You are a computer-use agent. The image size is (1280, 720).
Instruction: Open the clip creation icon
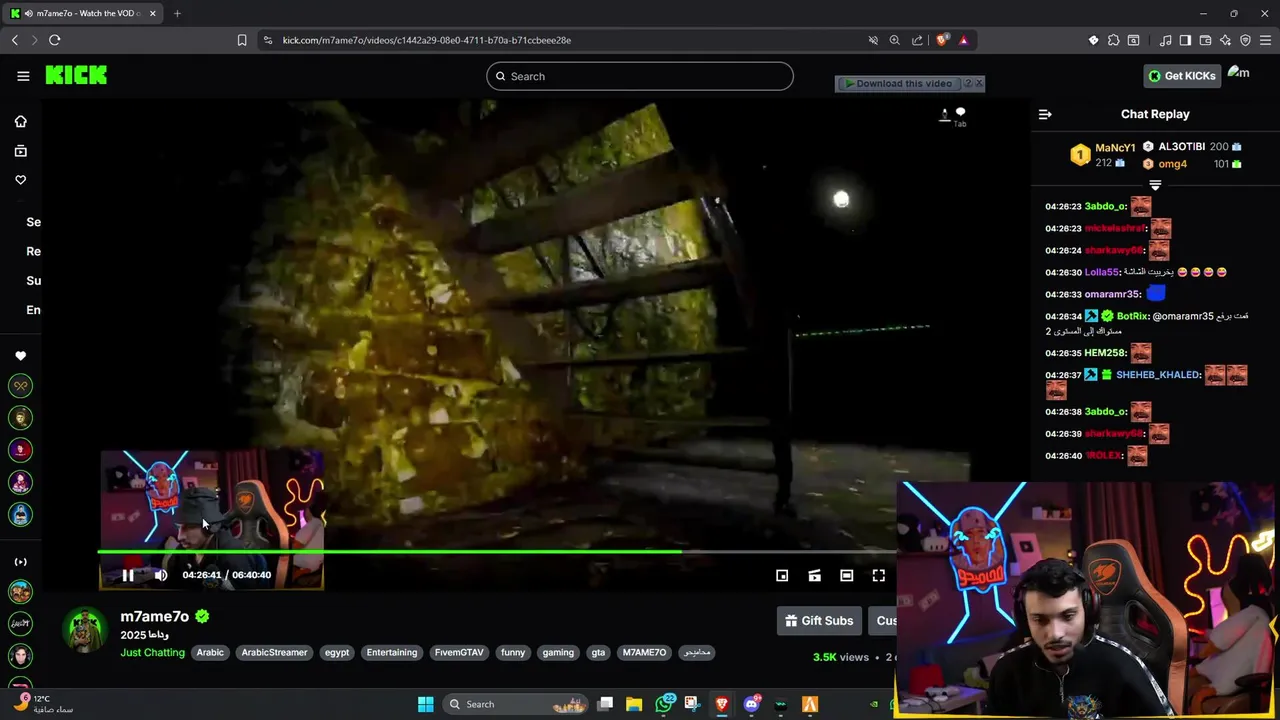(x=815, y=575)
